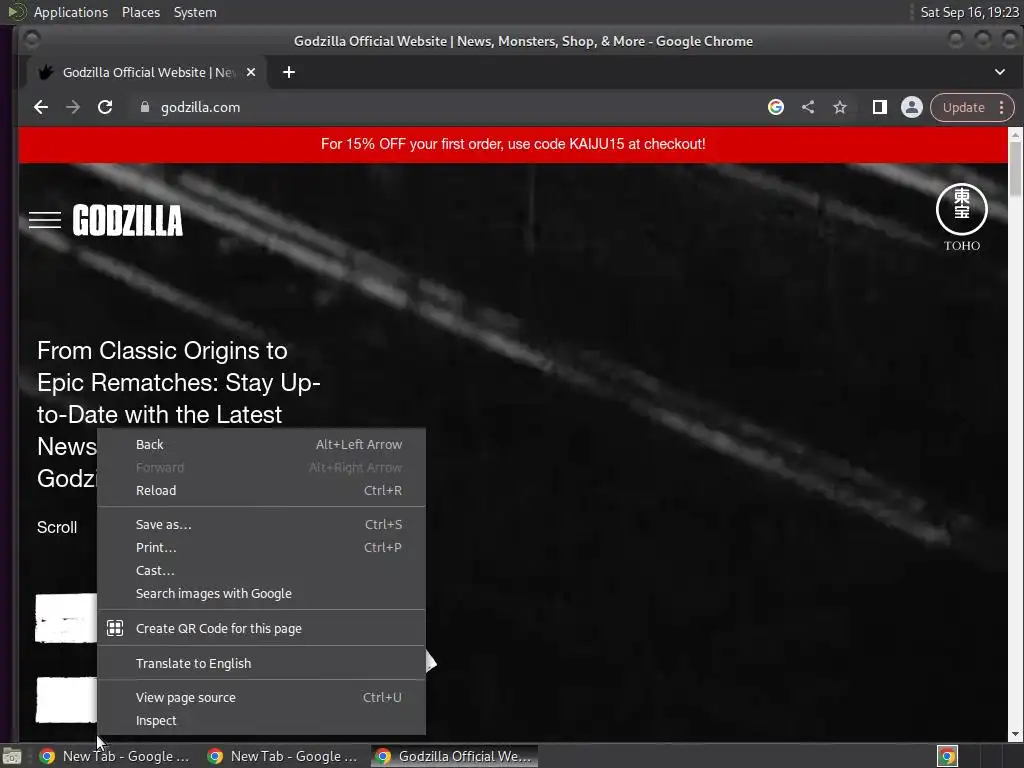Choose Cast… from the context menu
Screen dimensions: 1024x768
[x=261, y=570]
